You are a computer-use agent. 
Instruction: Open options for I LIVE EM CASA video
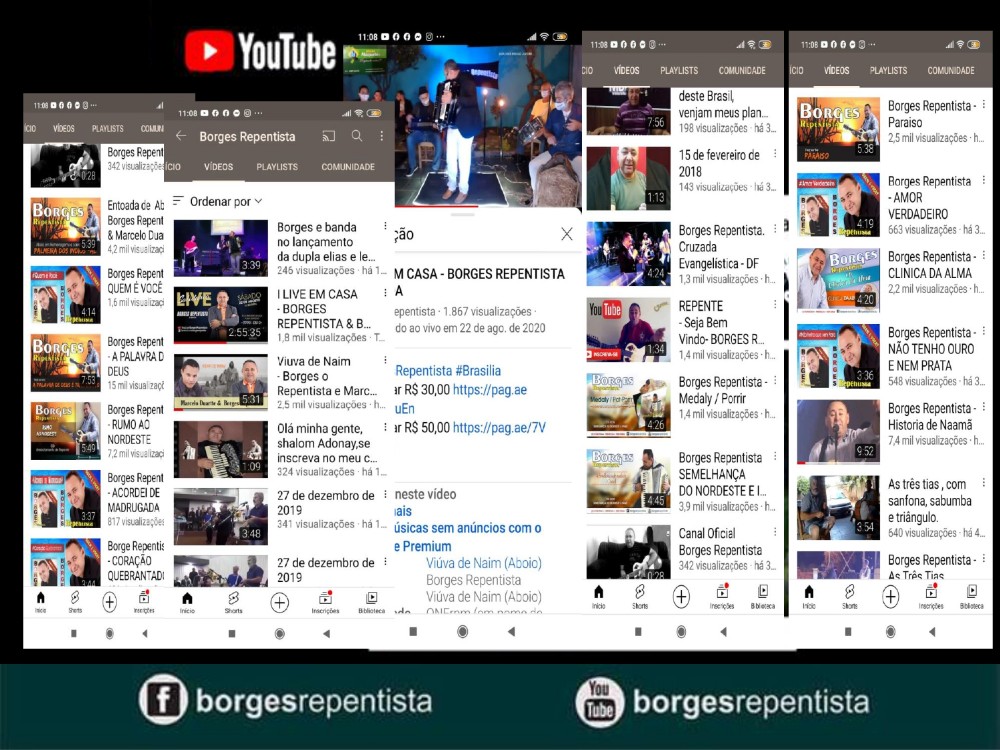(385, 293)
